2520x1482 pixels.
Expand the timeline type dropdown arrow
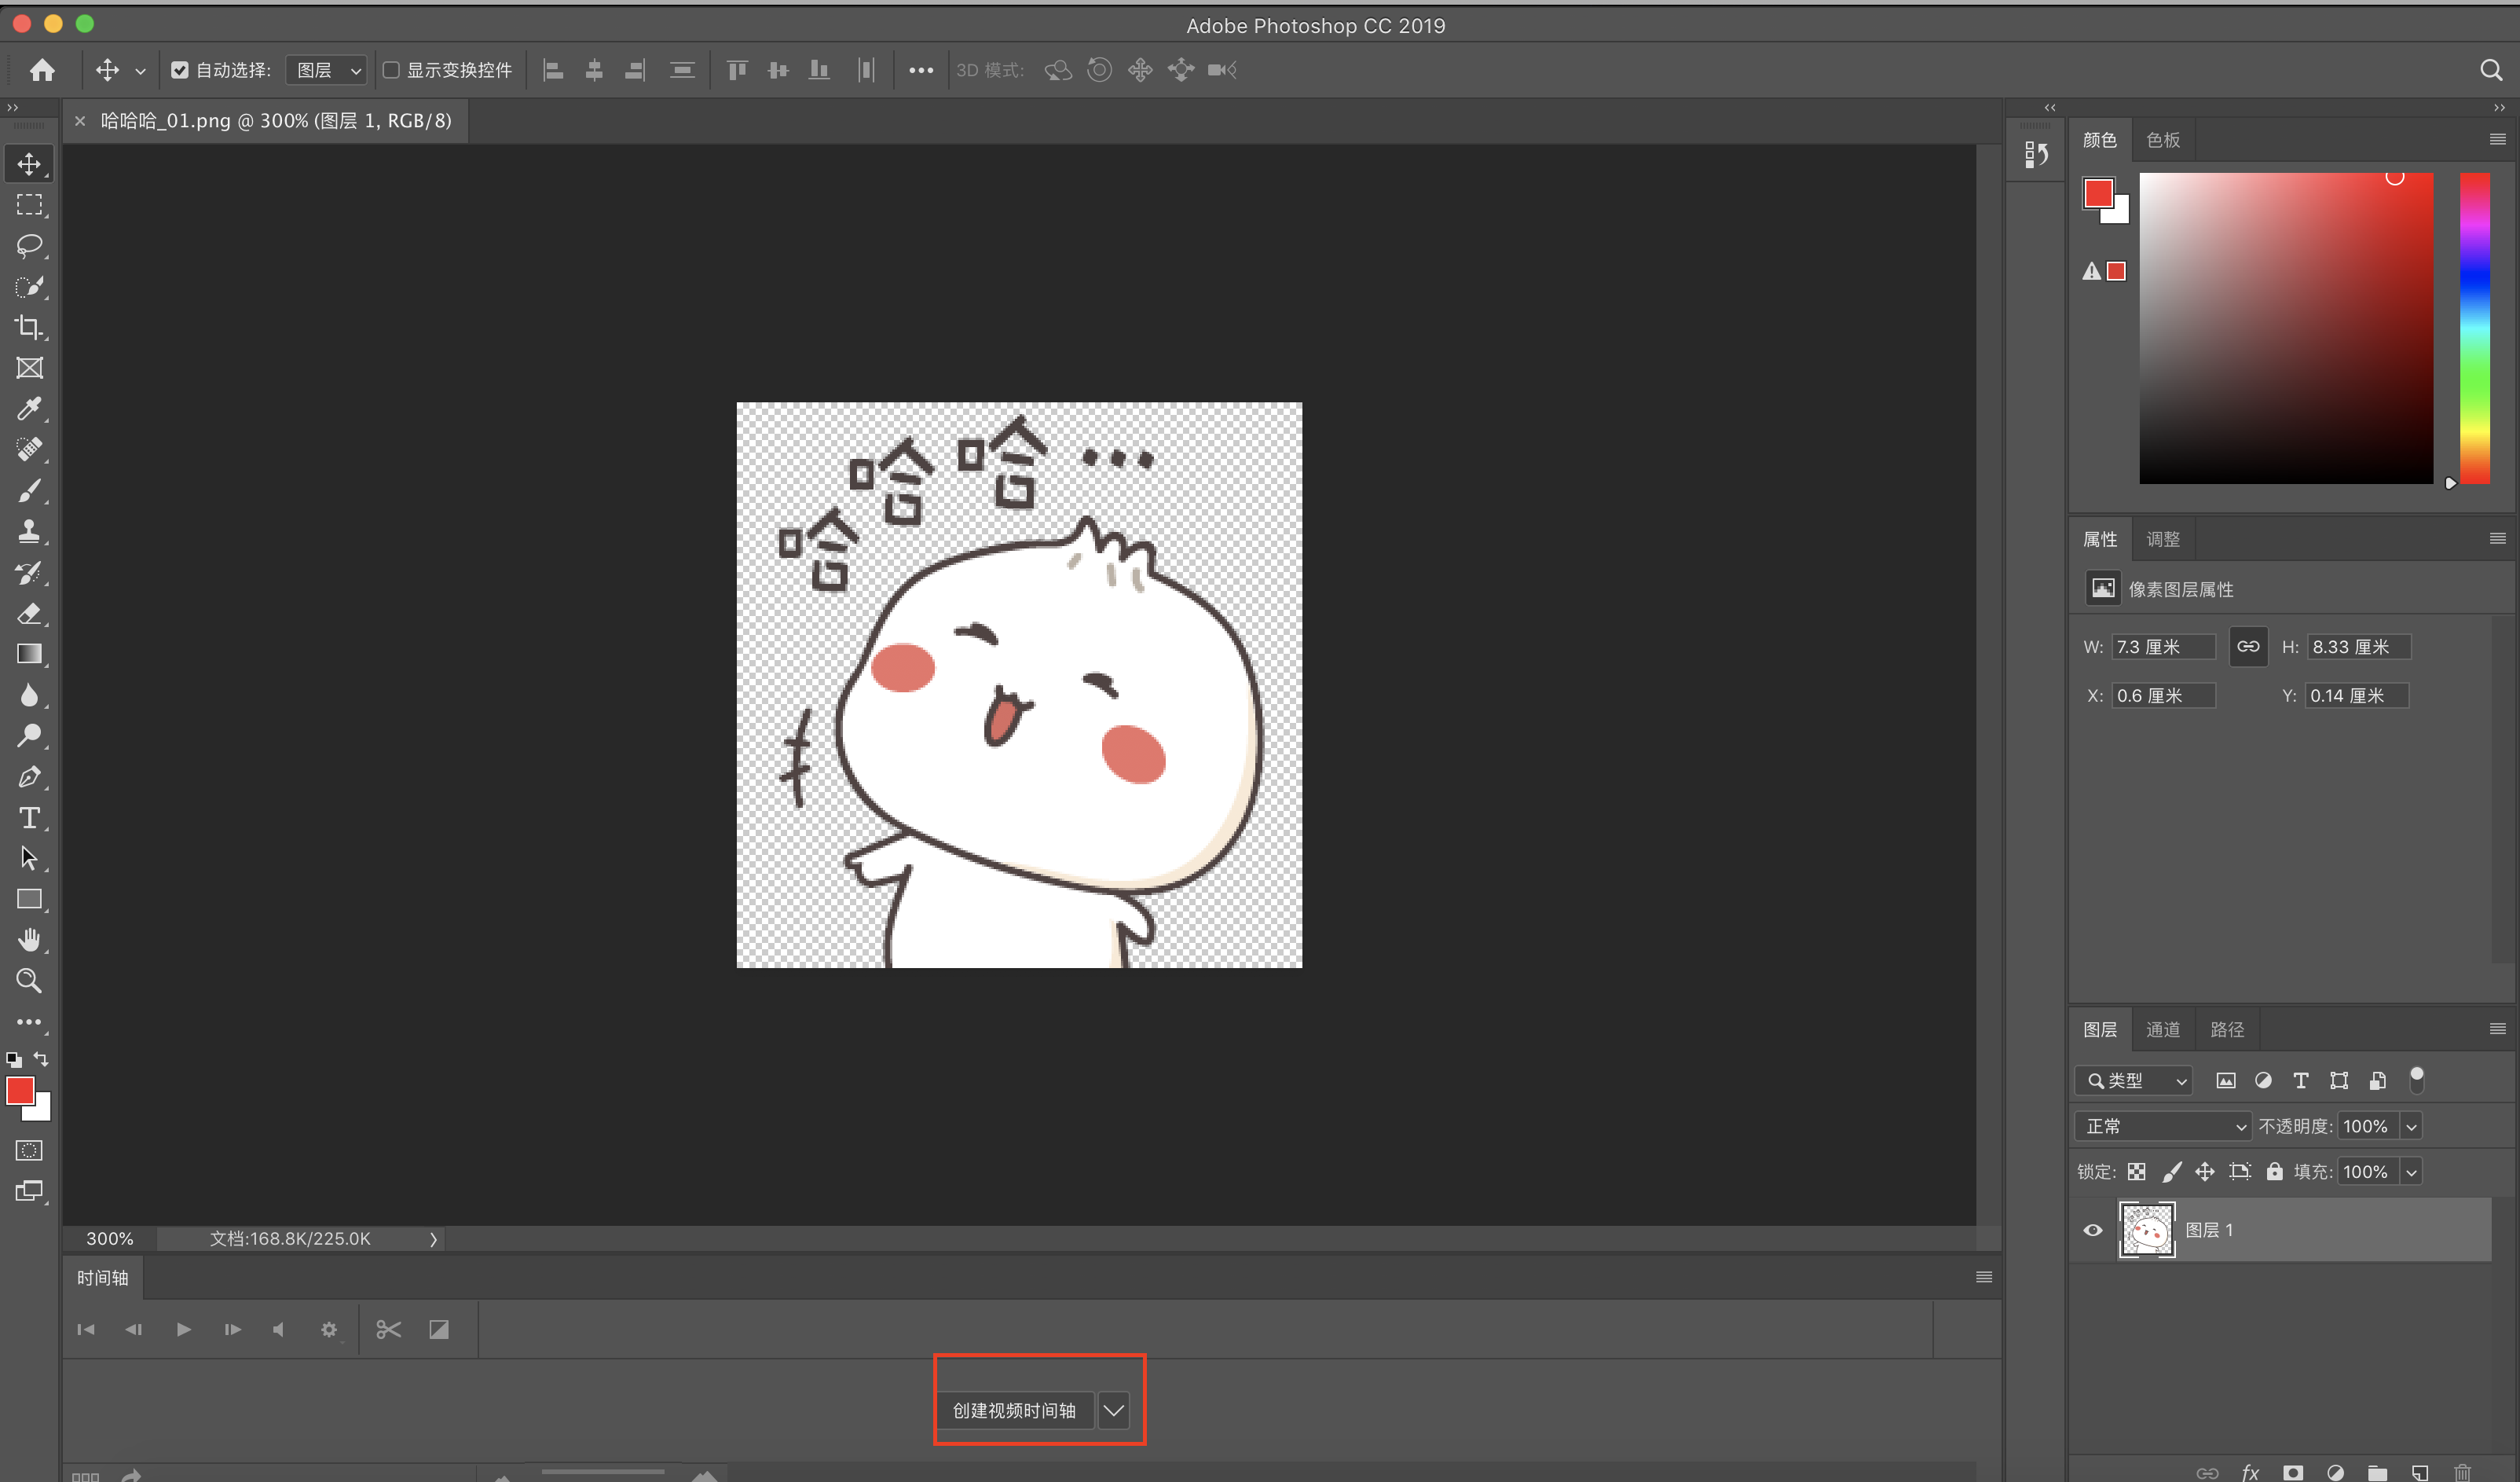[1113, 1410]
